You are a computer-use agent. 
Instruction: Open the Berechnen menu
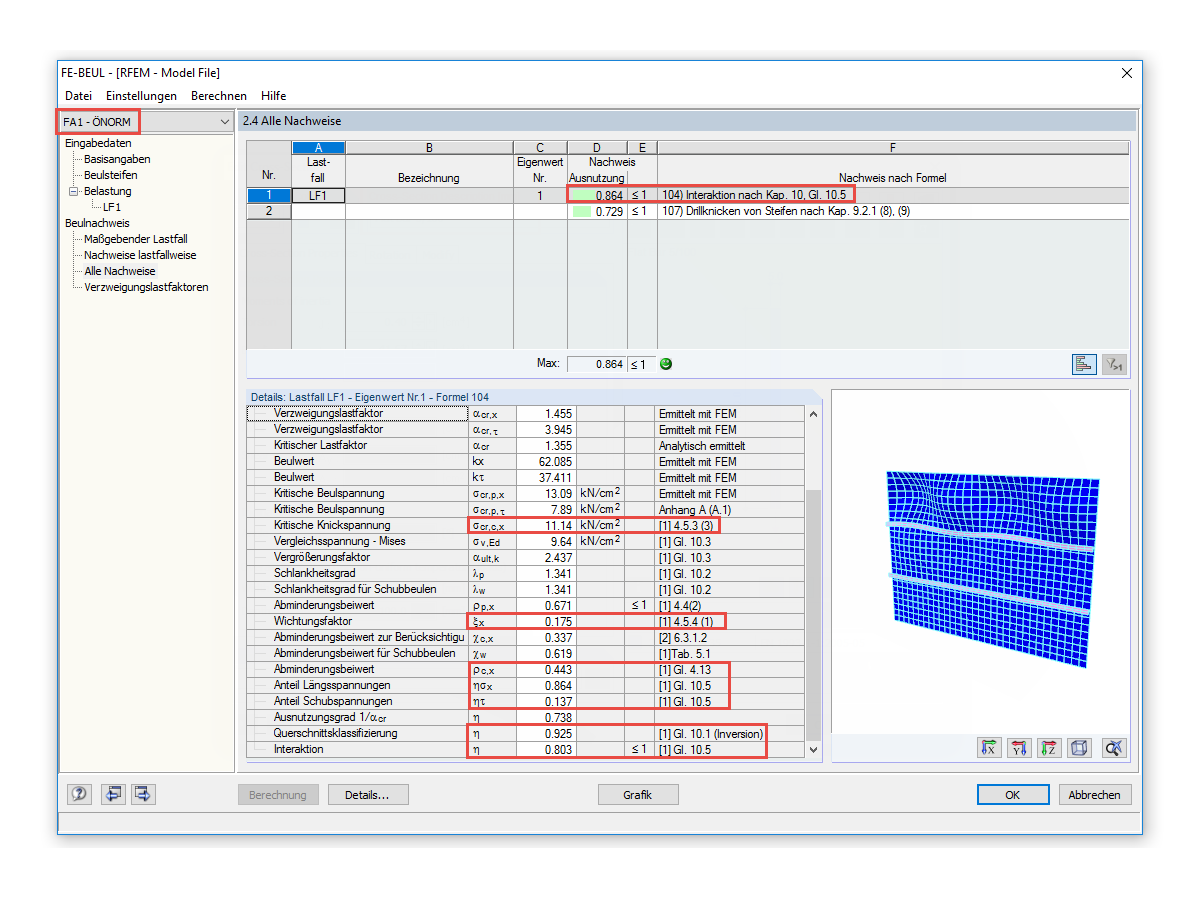pyautogui.click(x=219, y=96)
